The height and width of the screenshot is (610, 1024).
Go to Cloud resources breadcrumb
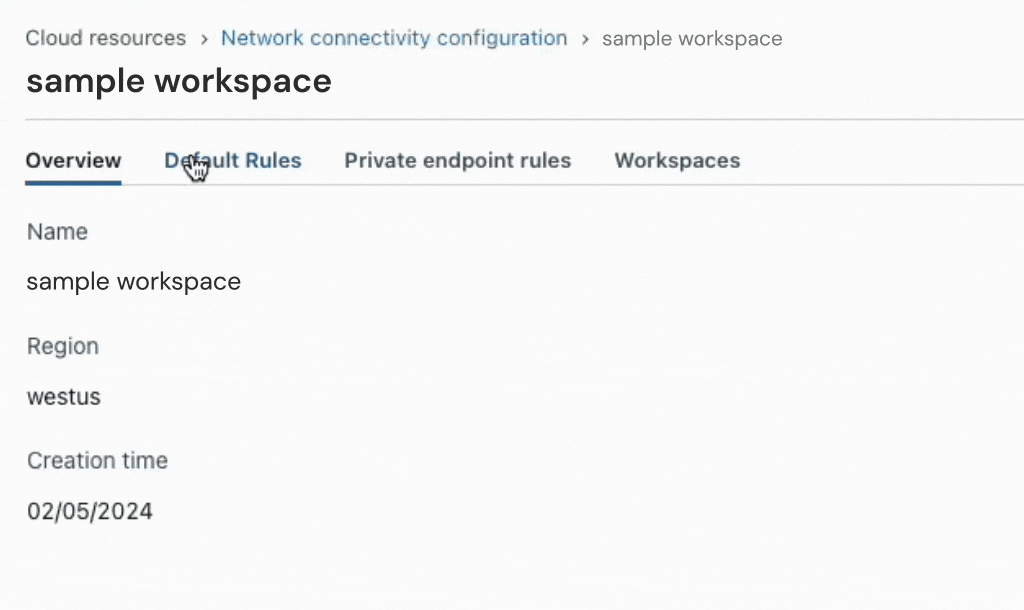(x=105, y=39)
